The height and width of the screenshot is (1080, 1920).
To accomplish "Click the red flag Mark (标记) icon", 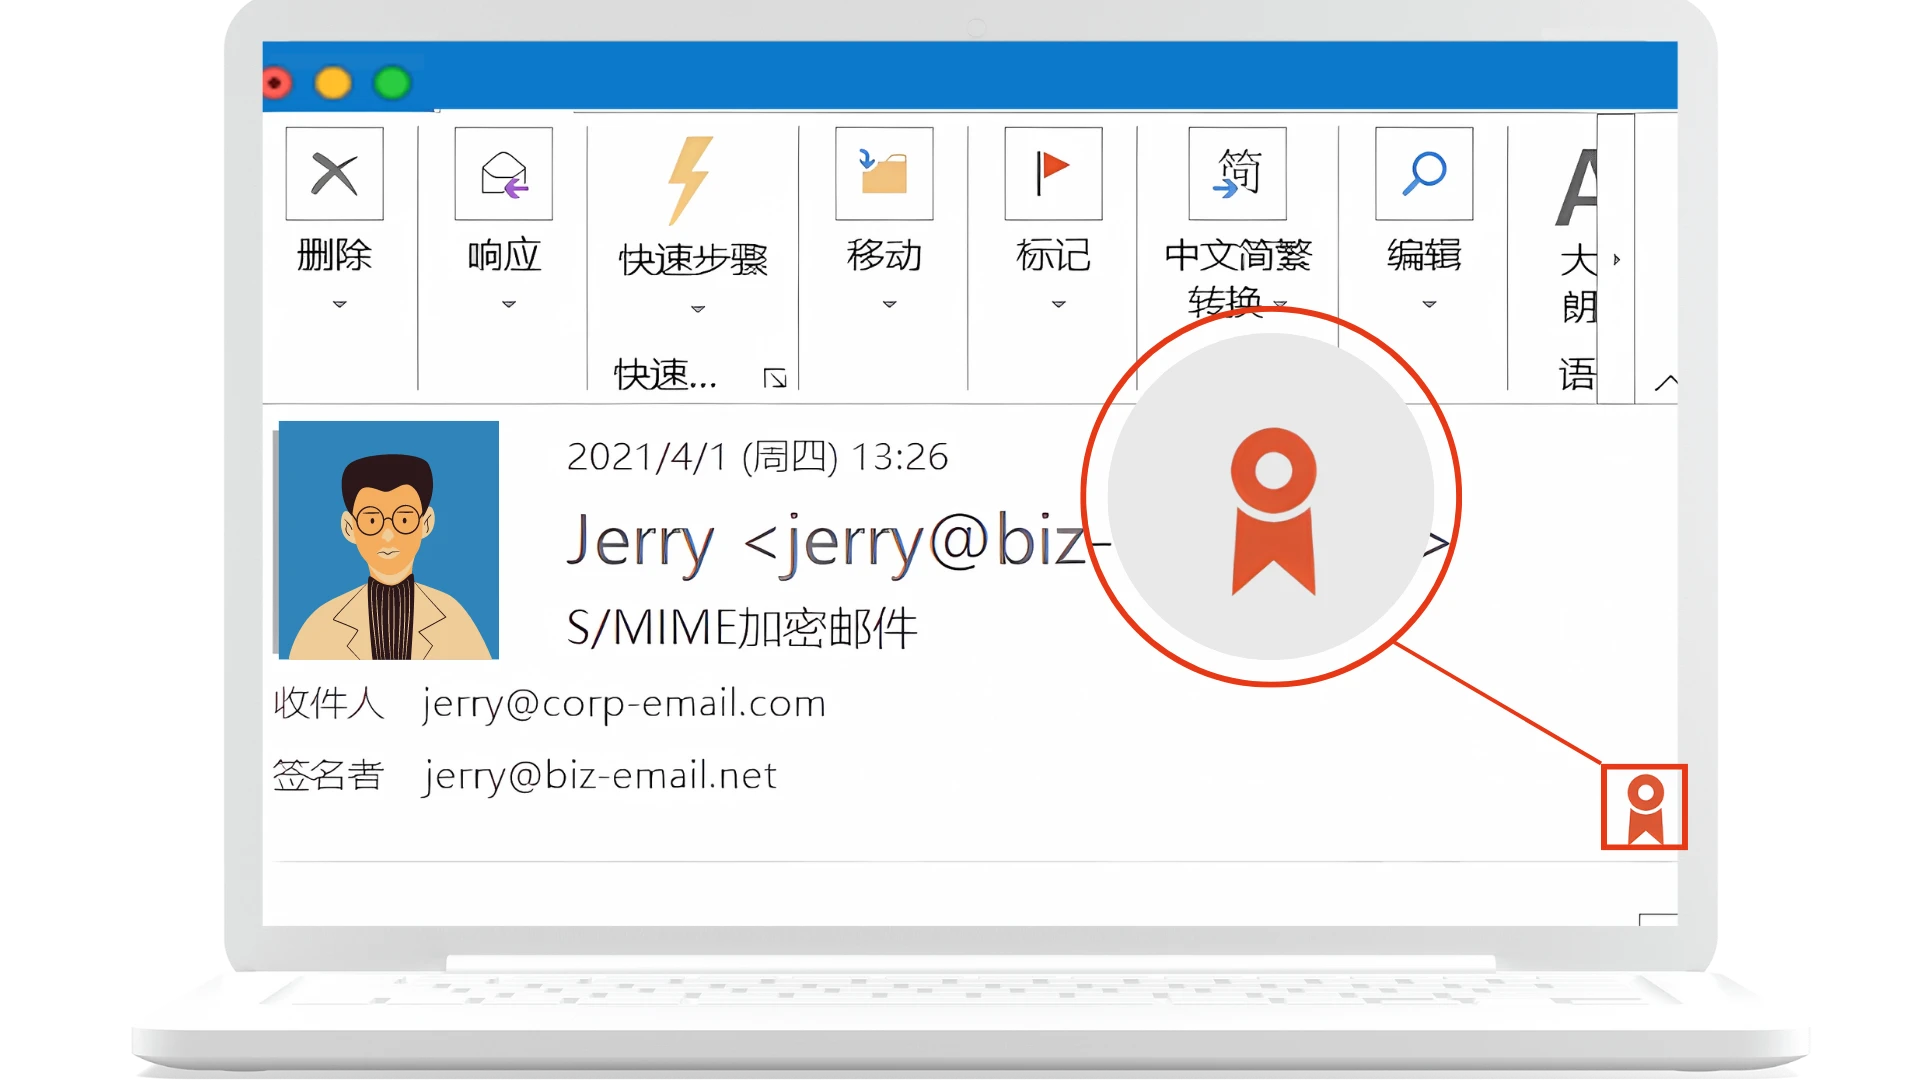I will 1053,174.
